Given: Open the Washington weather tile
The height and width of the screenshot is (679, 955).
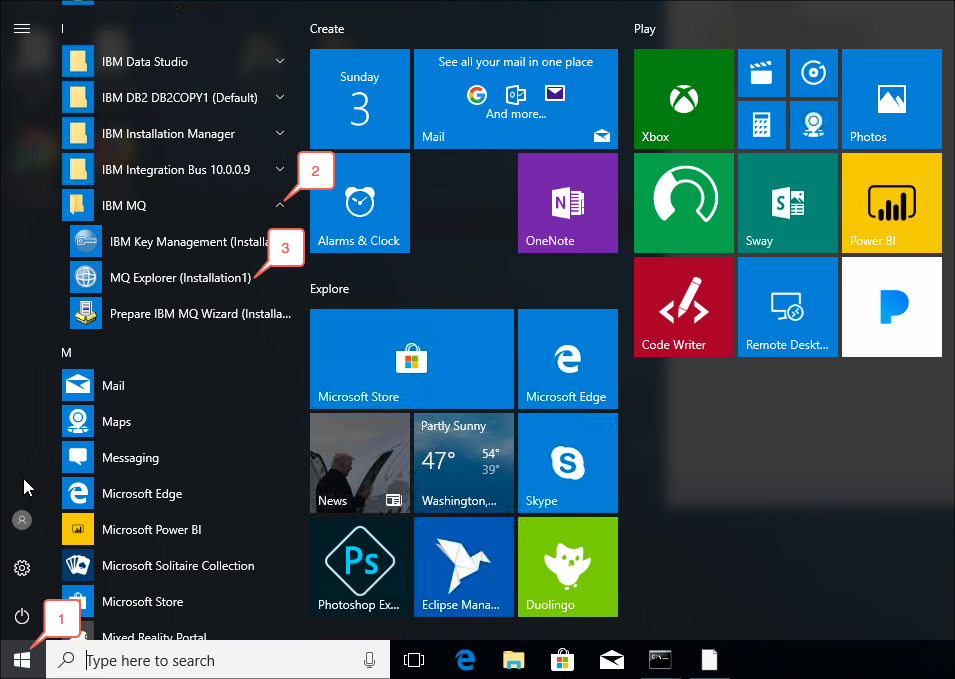Looking at the screenshot, I should pos(463,463).
